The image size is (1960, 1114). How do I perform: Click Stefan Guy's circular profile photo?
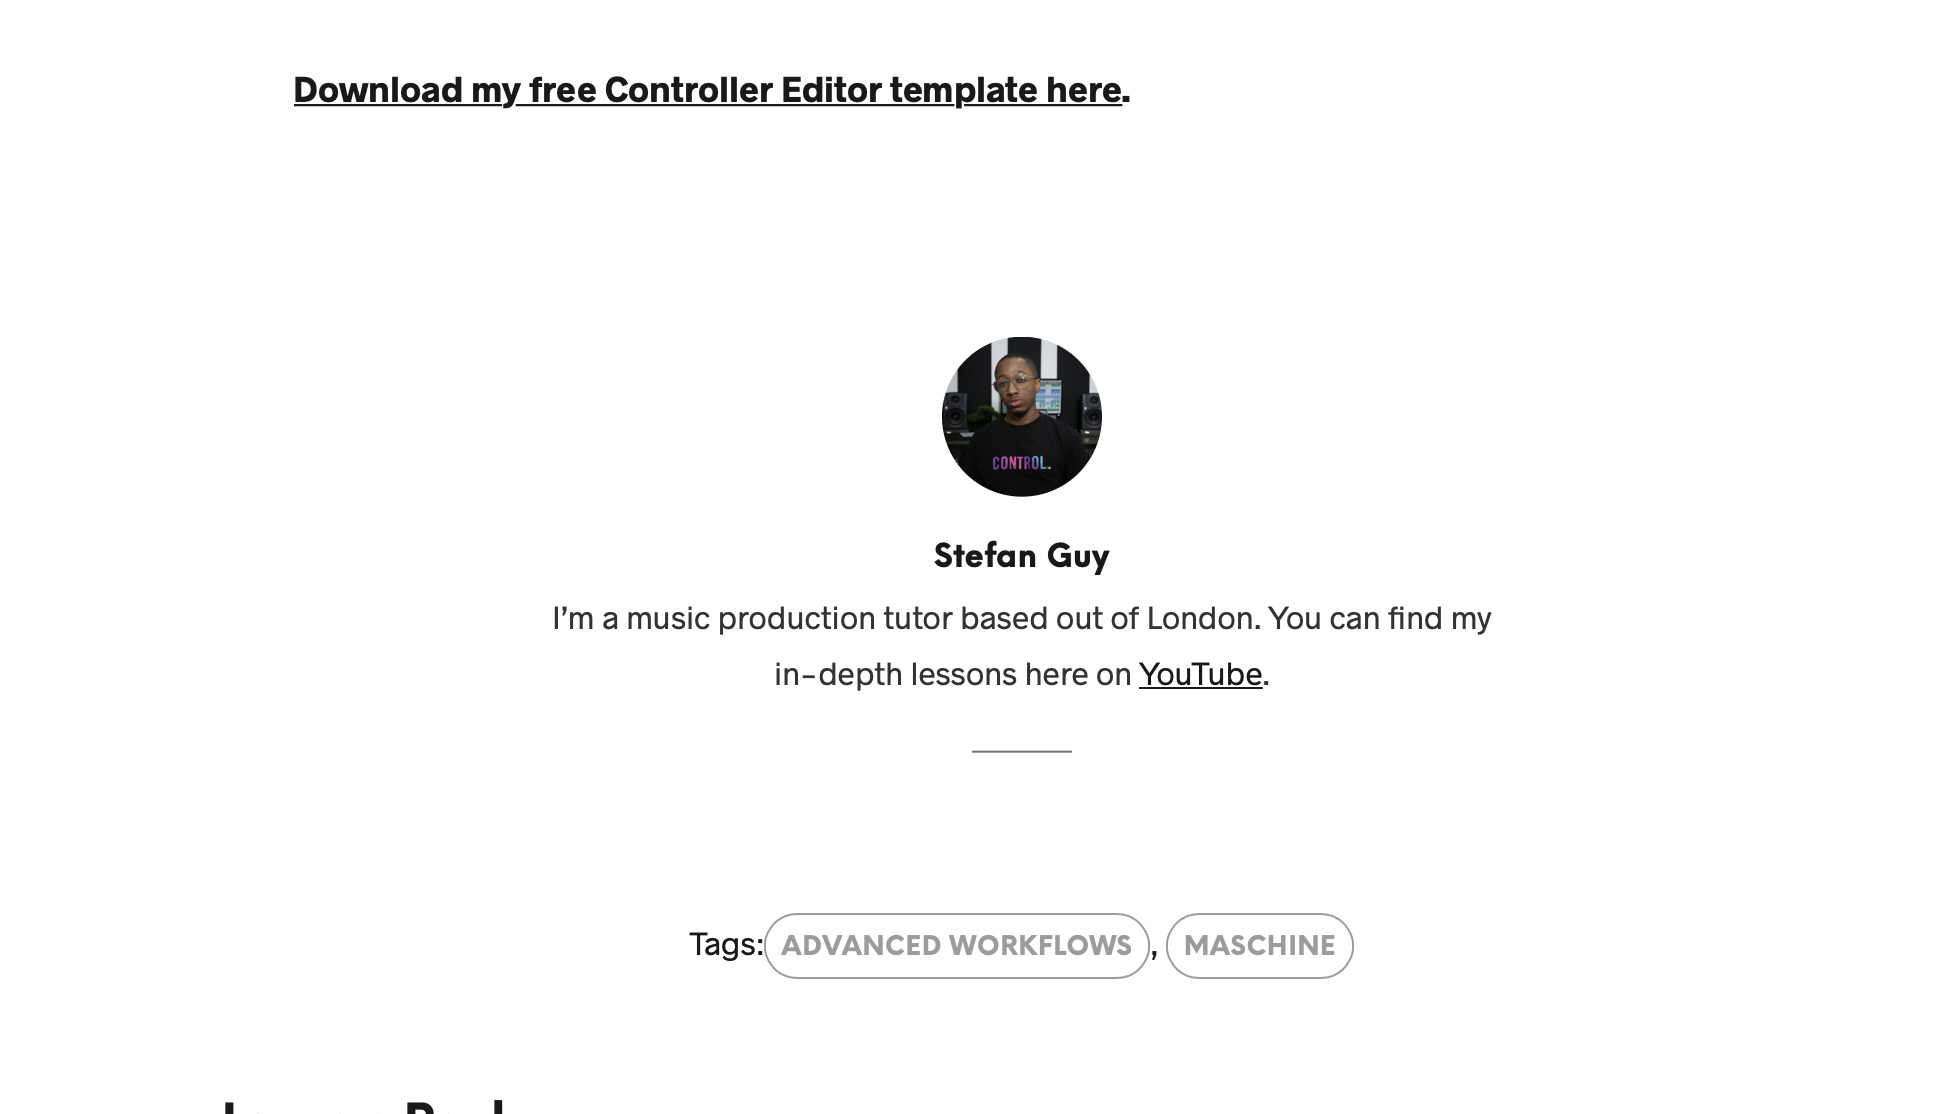pos(1022,416)
